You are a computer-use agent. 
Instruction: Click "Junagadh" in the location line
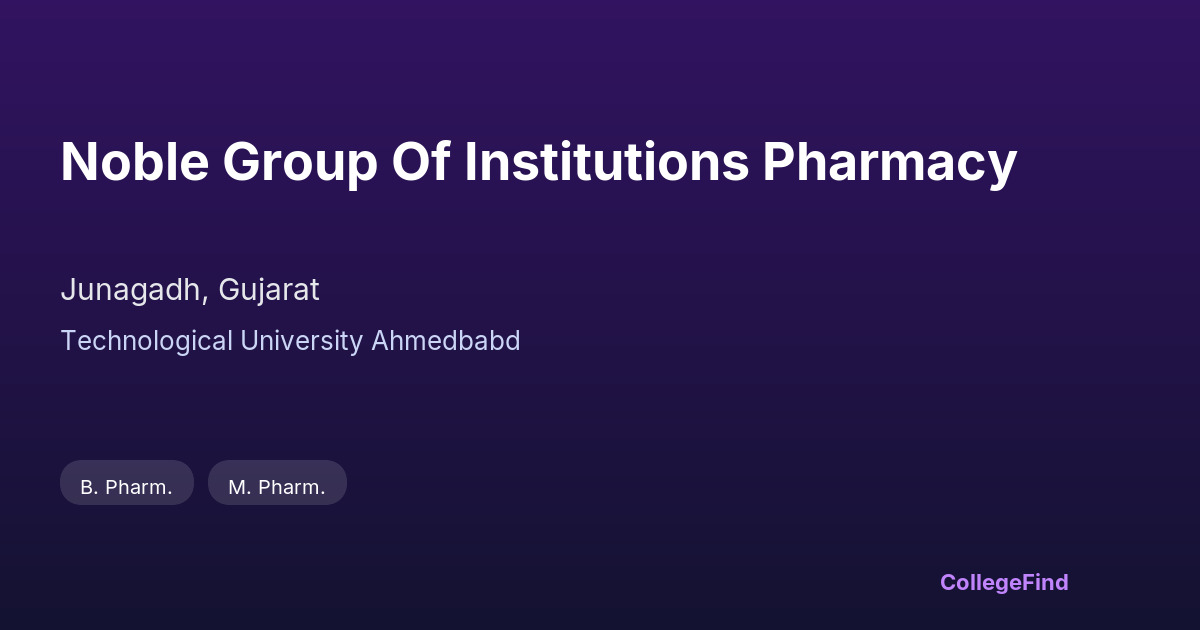click(x=133, y=290)
